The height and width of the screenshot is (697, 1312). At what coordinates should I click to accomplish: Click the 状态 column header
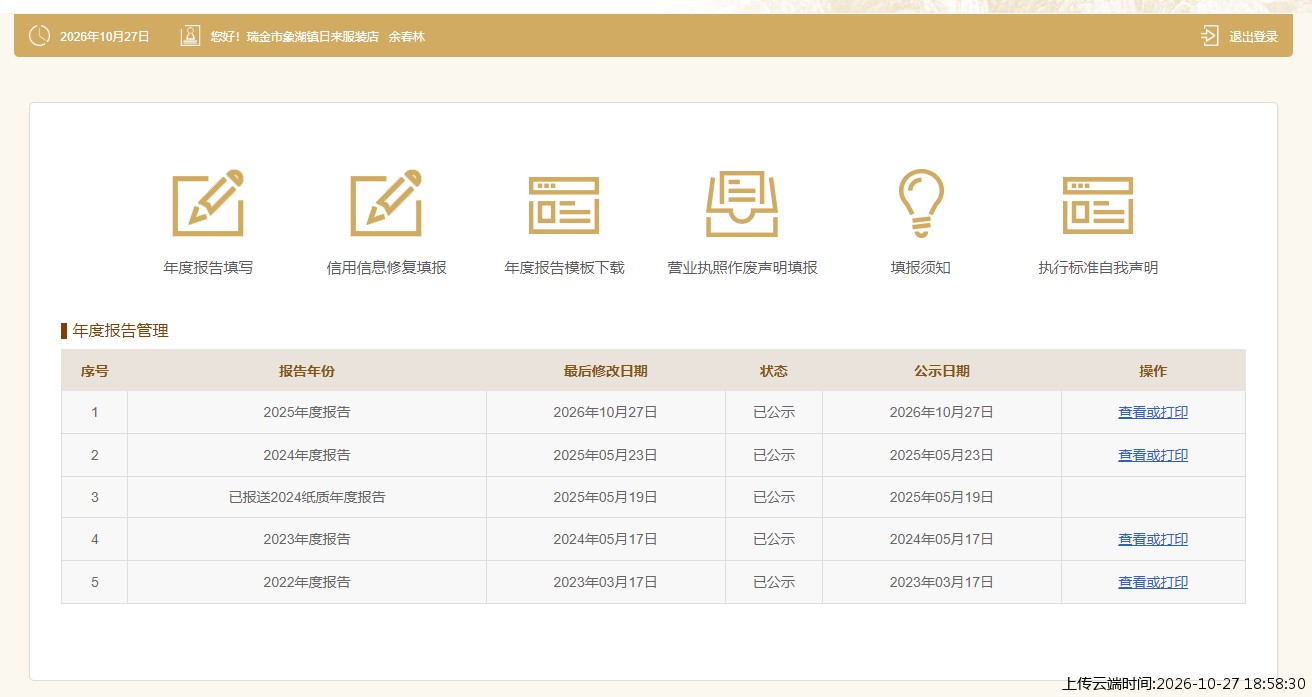[x=774, y=371]
